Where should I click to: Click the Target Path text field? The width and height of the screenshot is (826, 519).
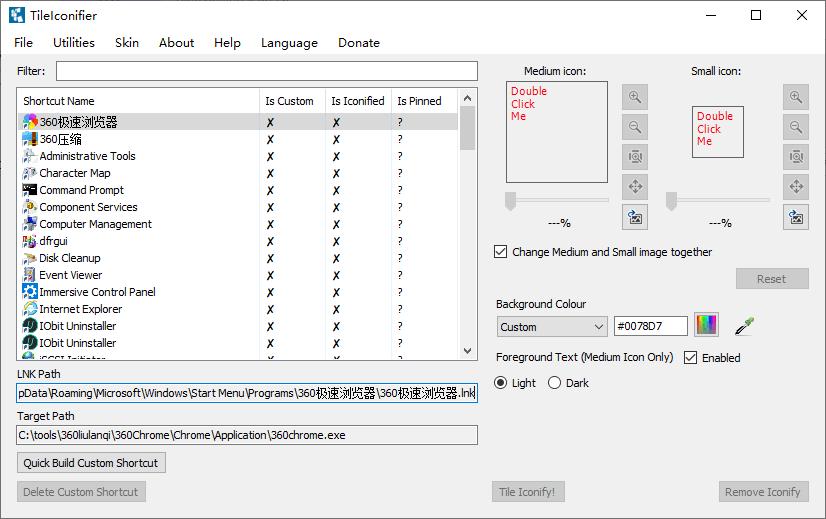[247, 435]
